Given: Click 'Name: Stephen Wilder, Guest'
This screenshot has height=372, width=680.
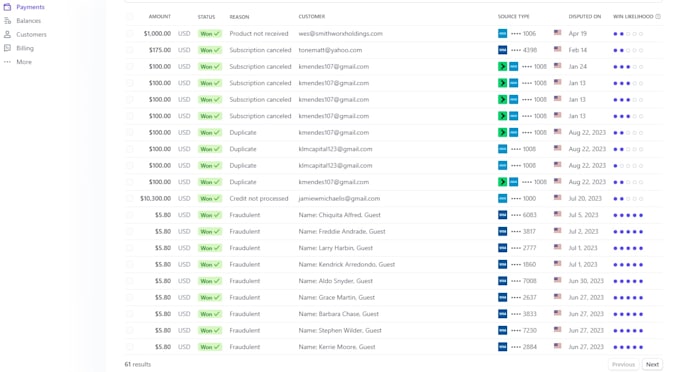Looking at the screenshot, I should tap(340, 330).
